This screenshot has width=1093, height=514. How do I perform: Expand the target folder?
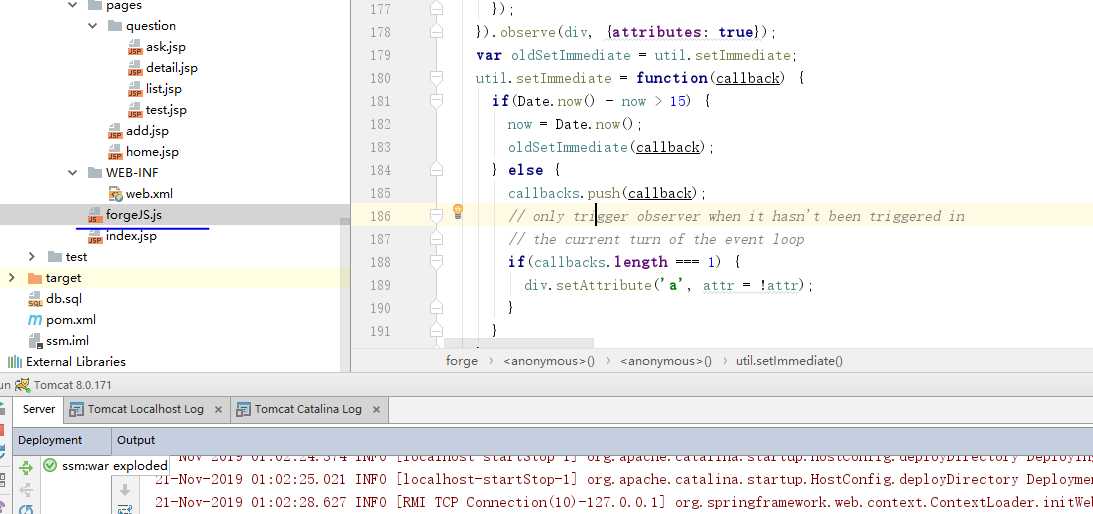(11, 278)
